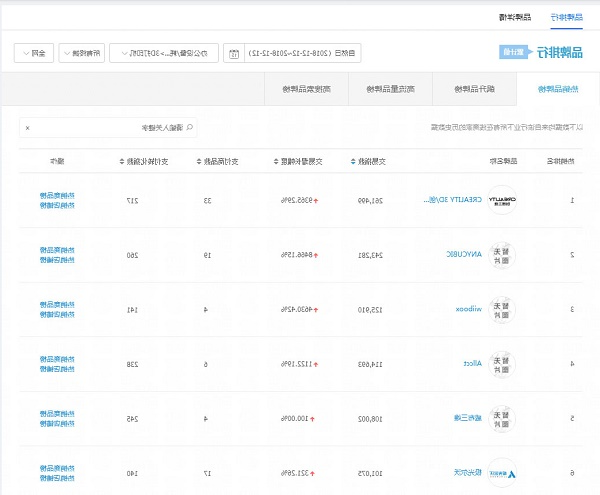
Task: Expand the 办公设备 3D打印机 category dropdown
Action: tap(164, 53)
